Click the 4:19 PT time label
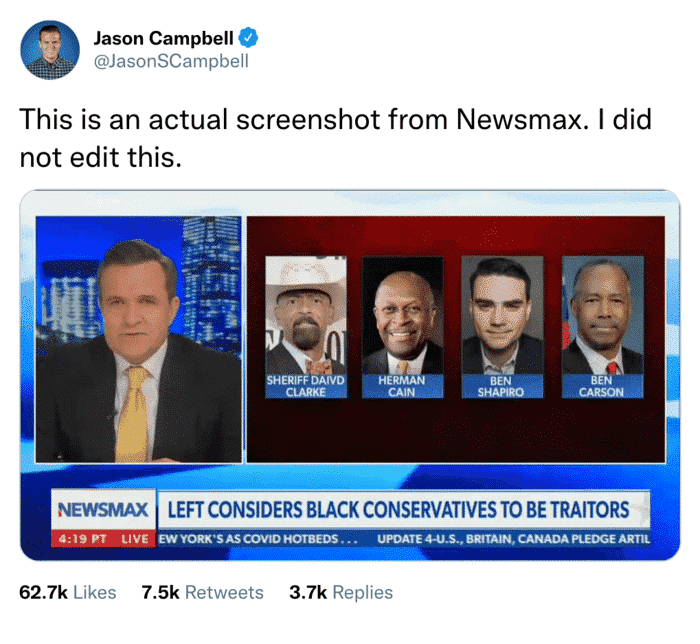700x644 pixels. click(83, 539)
